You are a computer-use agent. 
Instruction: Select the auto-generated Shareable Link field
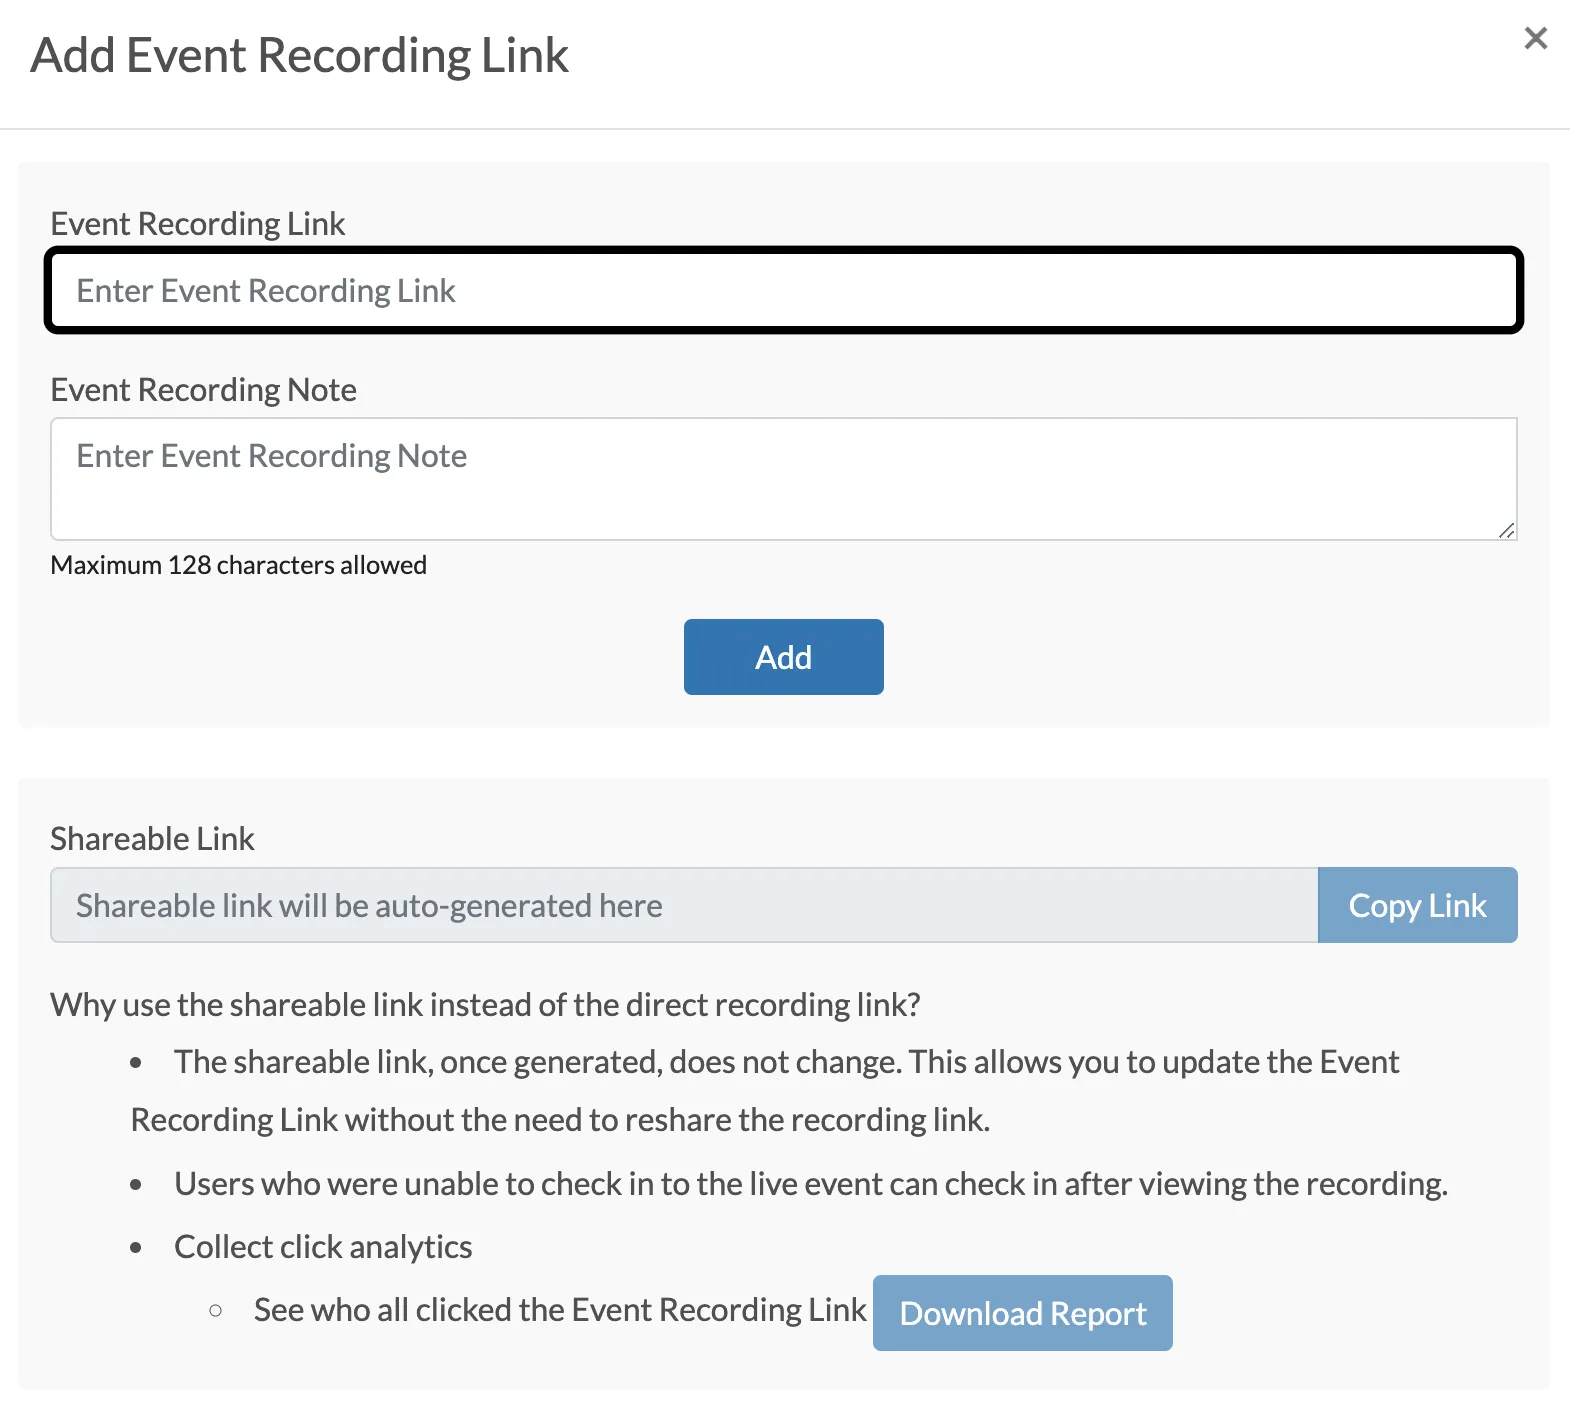pos(684,905)
